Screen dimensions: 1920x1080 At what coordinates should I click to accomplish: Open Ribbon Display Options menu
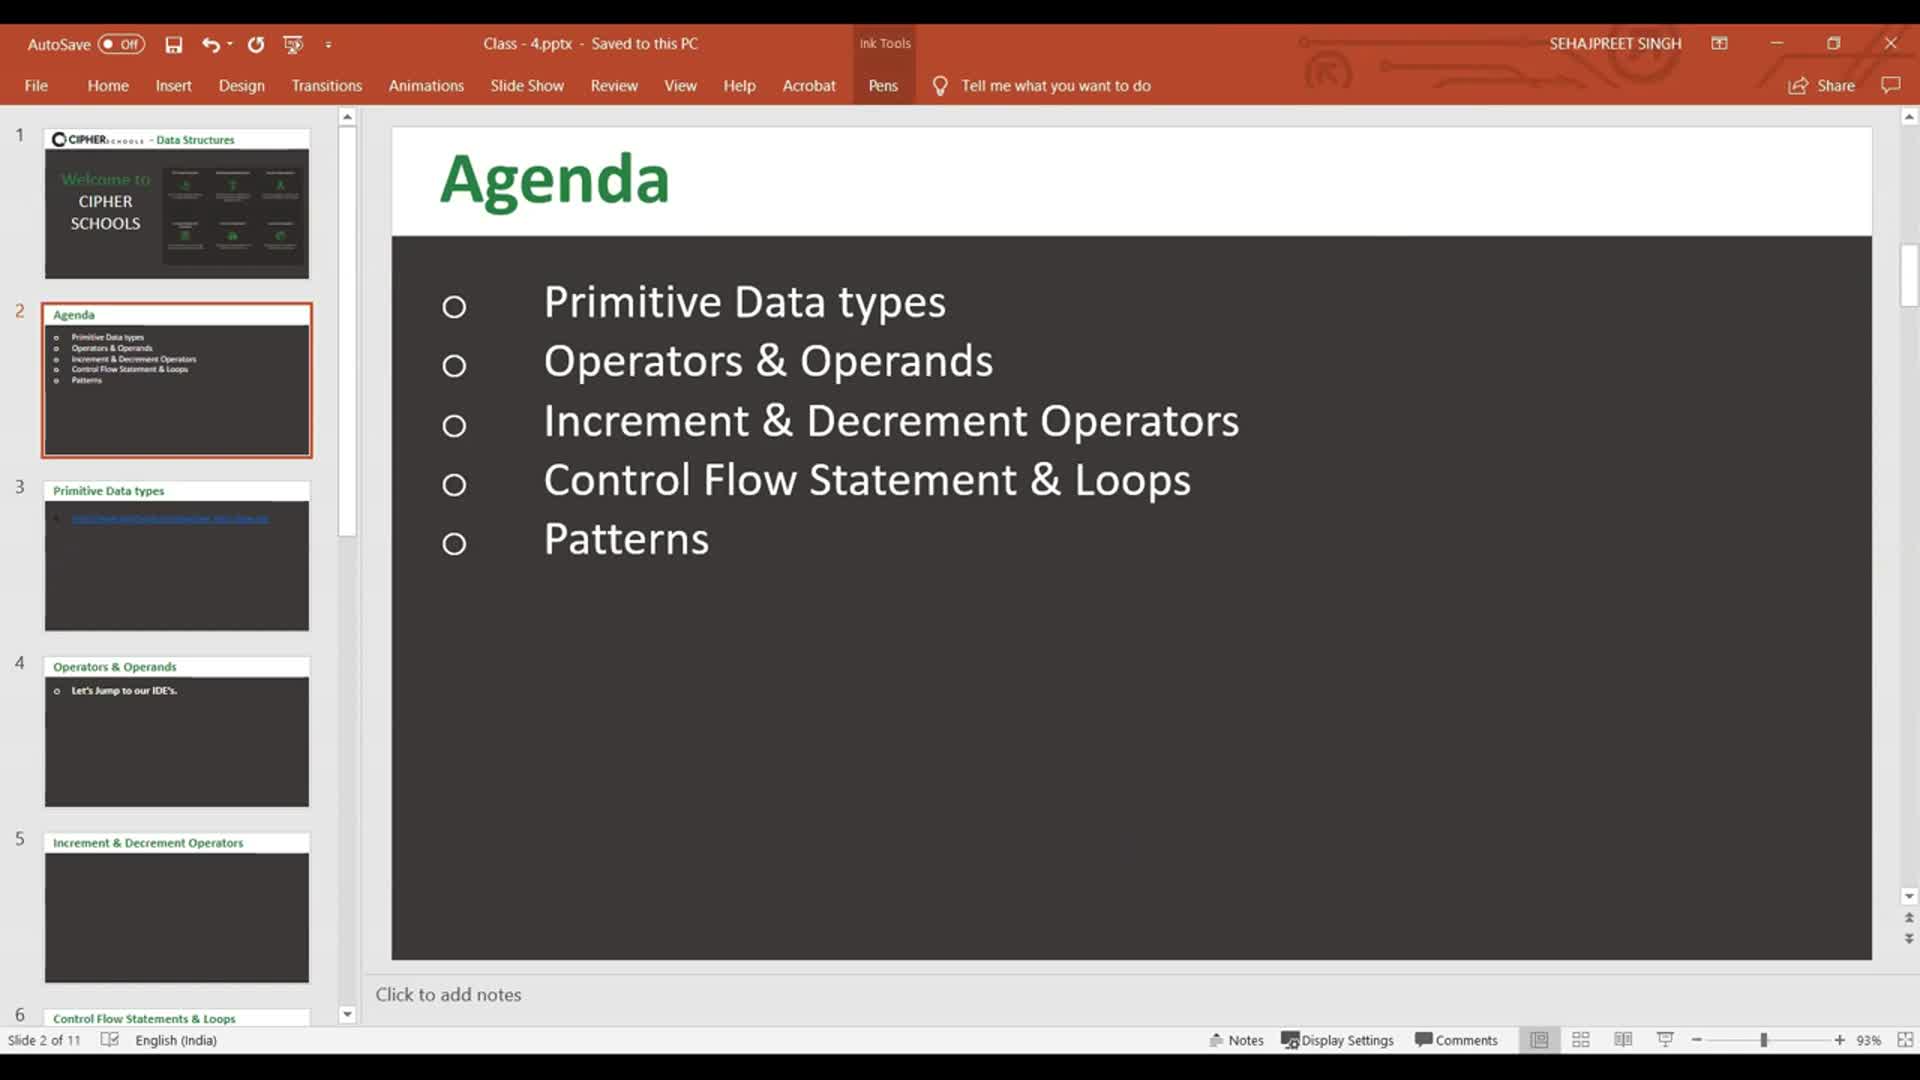coord(1719,43)
